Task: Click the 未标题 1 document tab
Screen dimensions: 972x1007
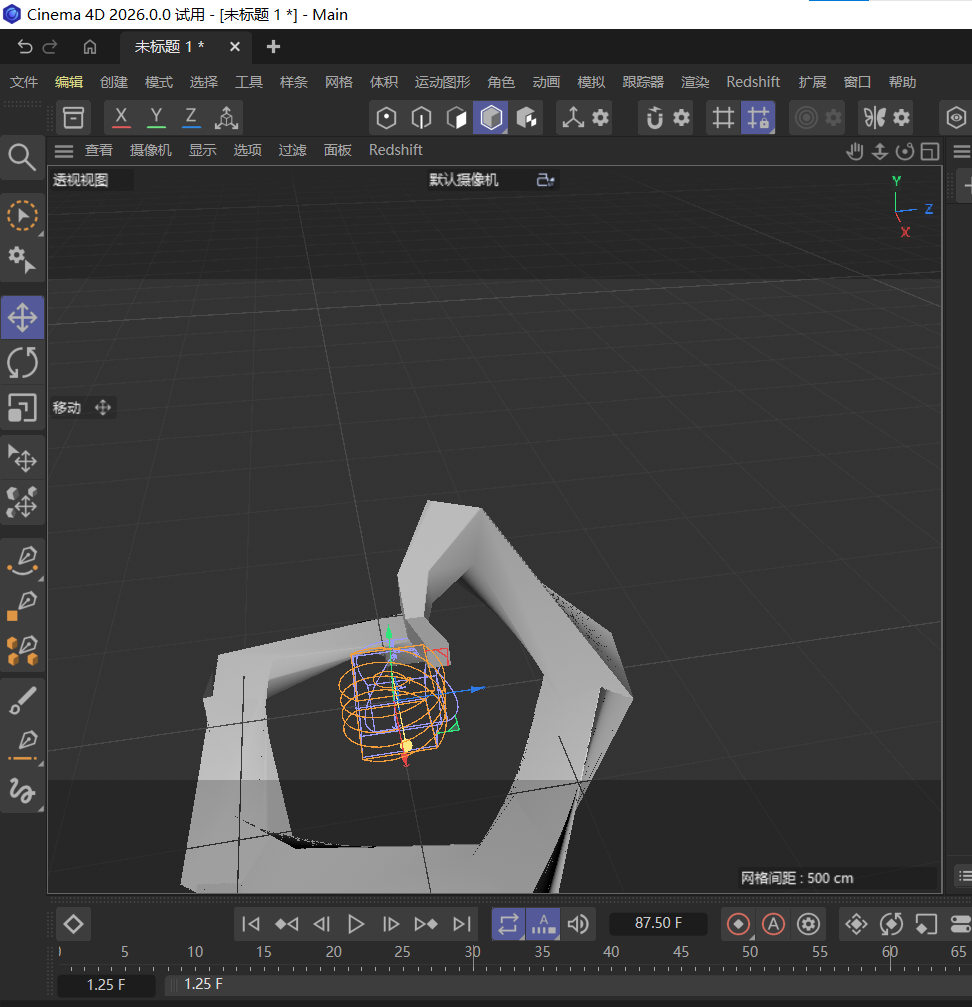Action: [168, 46]
